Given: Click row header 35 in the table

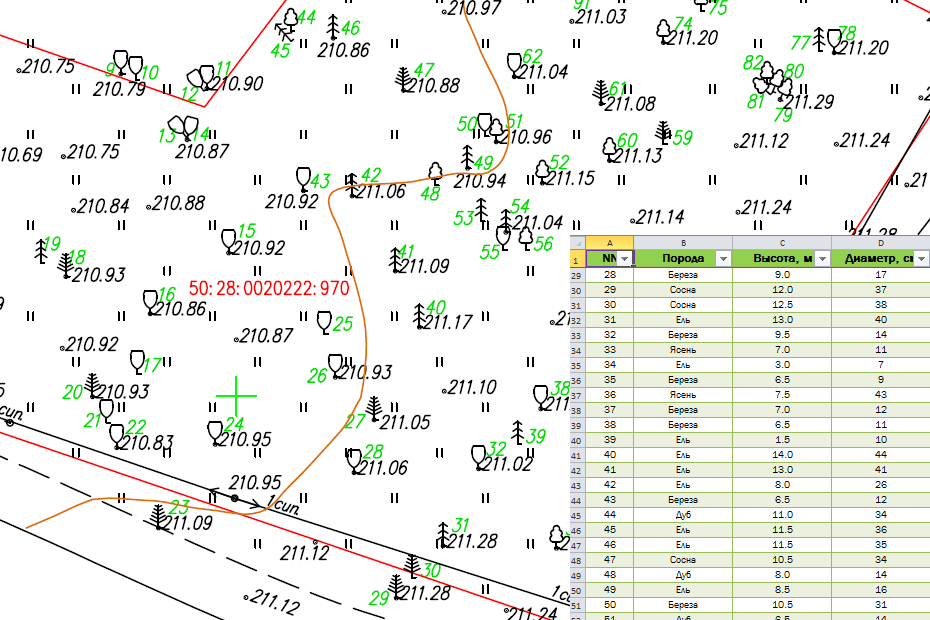Looking at the screenshot, I should [577, 380].
